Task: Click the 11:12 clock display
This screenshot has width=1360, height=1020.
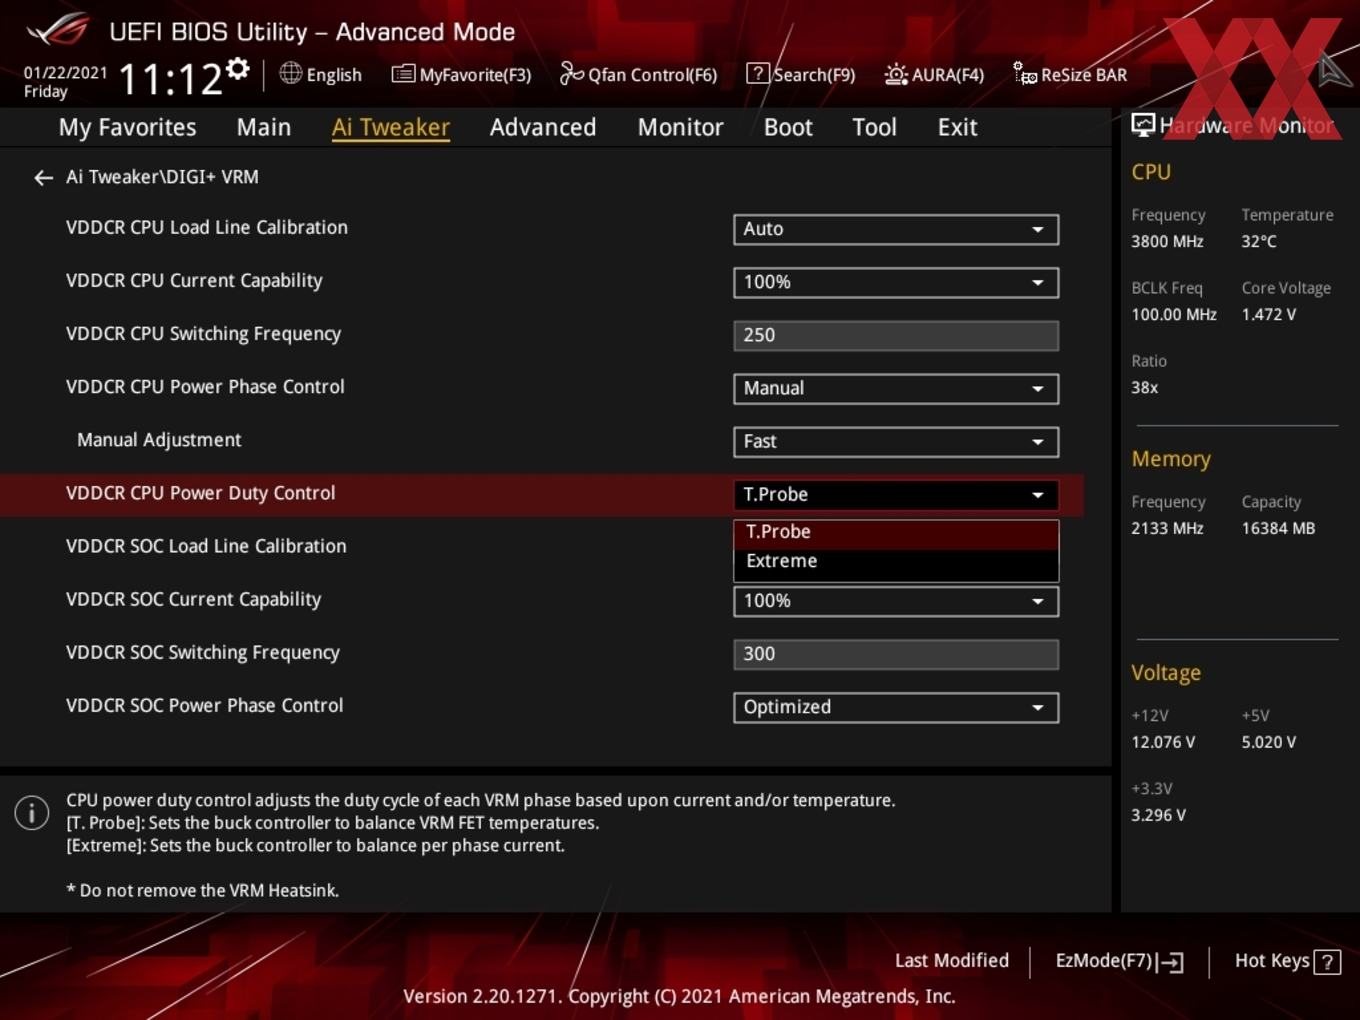Action: coord(170,79)
